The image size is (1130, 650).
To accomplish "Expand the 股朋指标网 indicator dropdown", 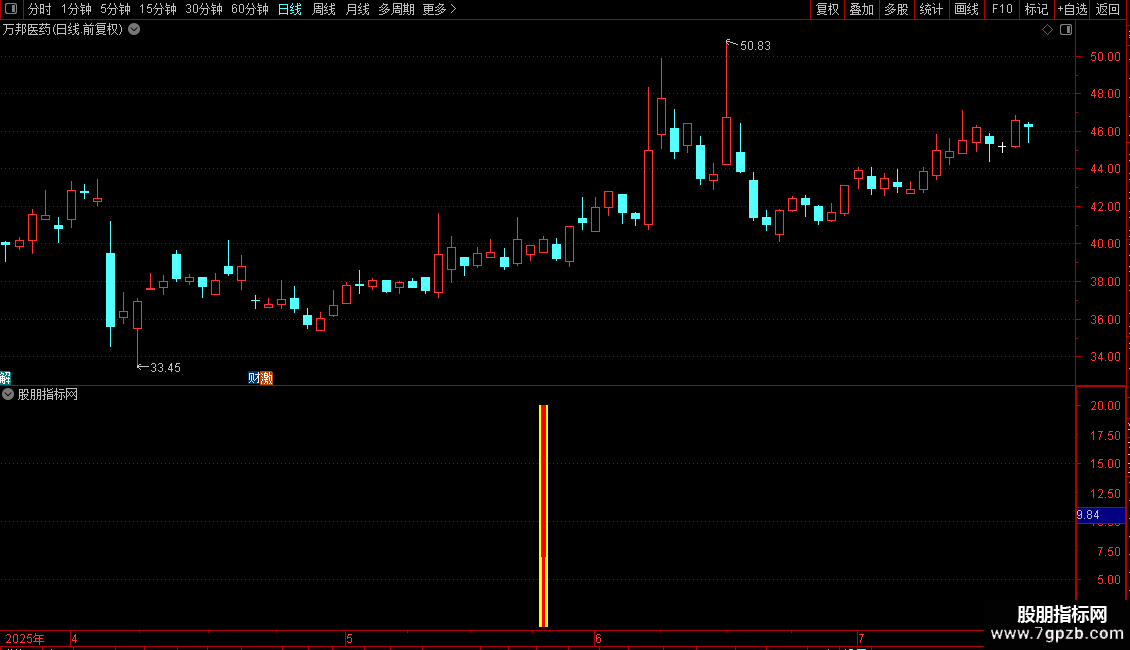I will point(8,394).
